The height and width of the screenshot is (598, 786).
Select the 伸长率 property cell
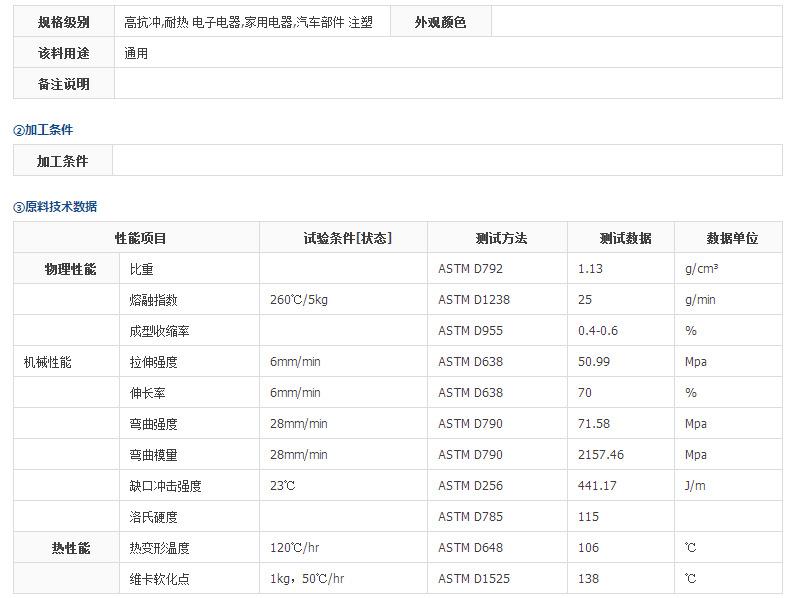190,393
